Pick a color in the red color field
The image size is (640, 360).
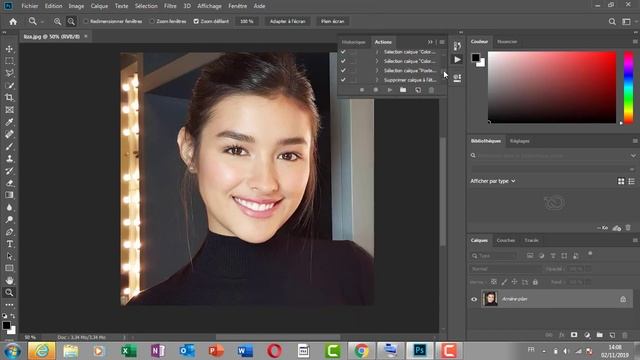[552, 87]
